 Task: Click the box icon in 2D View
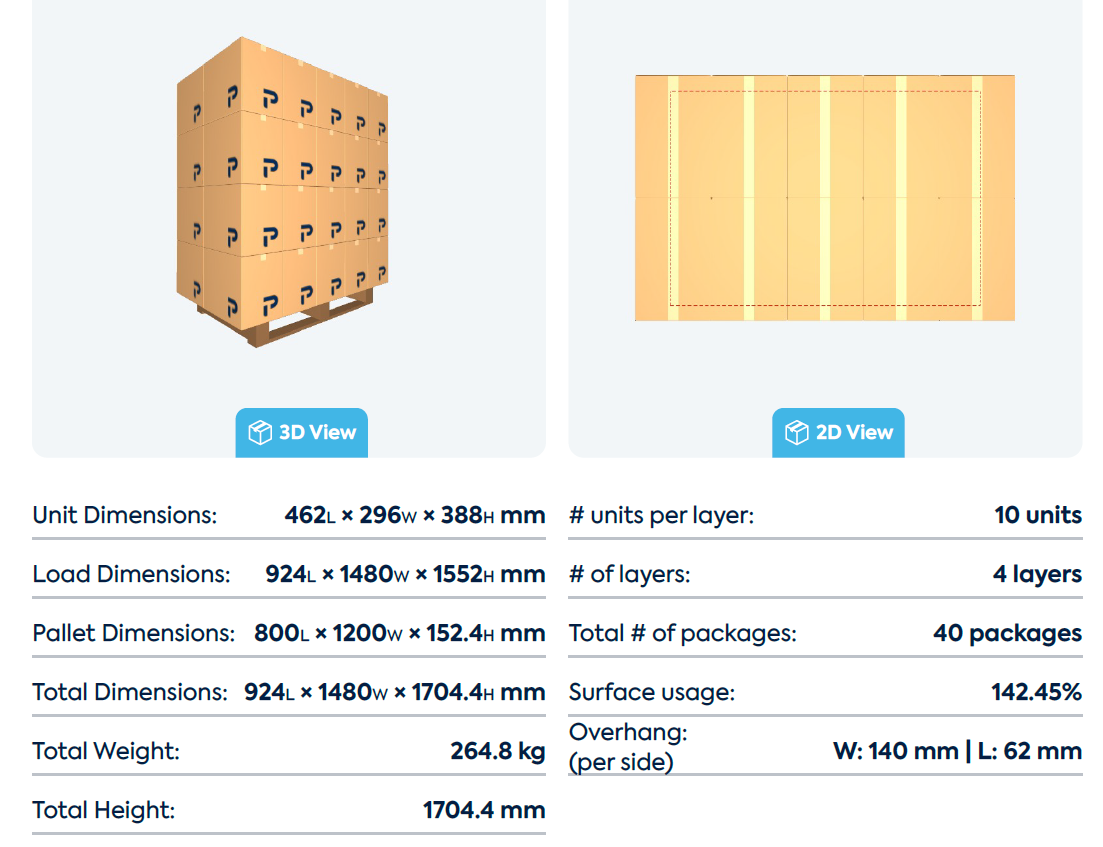(796, 432)
